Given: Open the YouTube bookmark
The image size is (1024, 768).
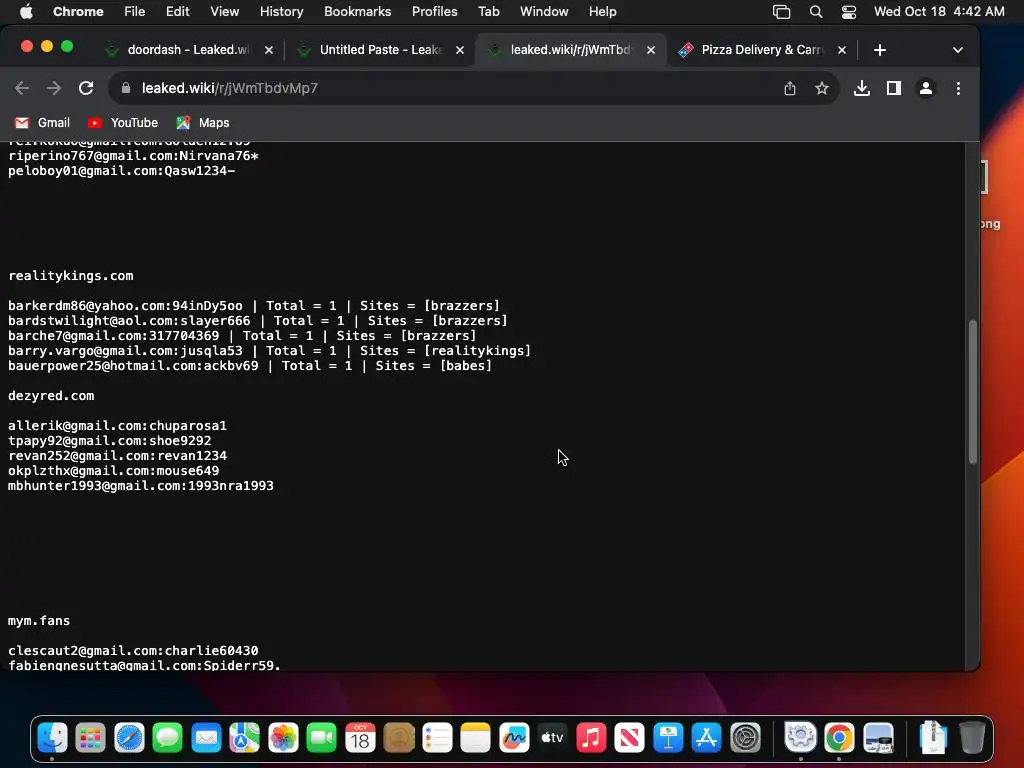Looking at the screenshot, I should pos(123,123).
